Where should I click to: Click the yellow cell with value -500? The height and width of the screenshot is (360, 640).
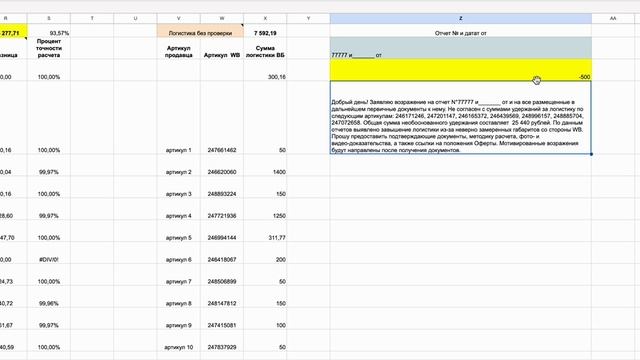[x=460, y=70]
